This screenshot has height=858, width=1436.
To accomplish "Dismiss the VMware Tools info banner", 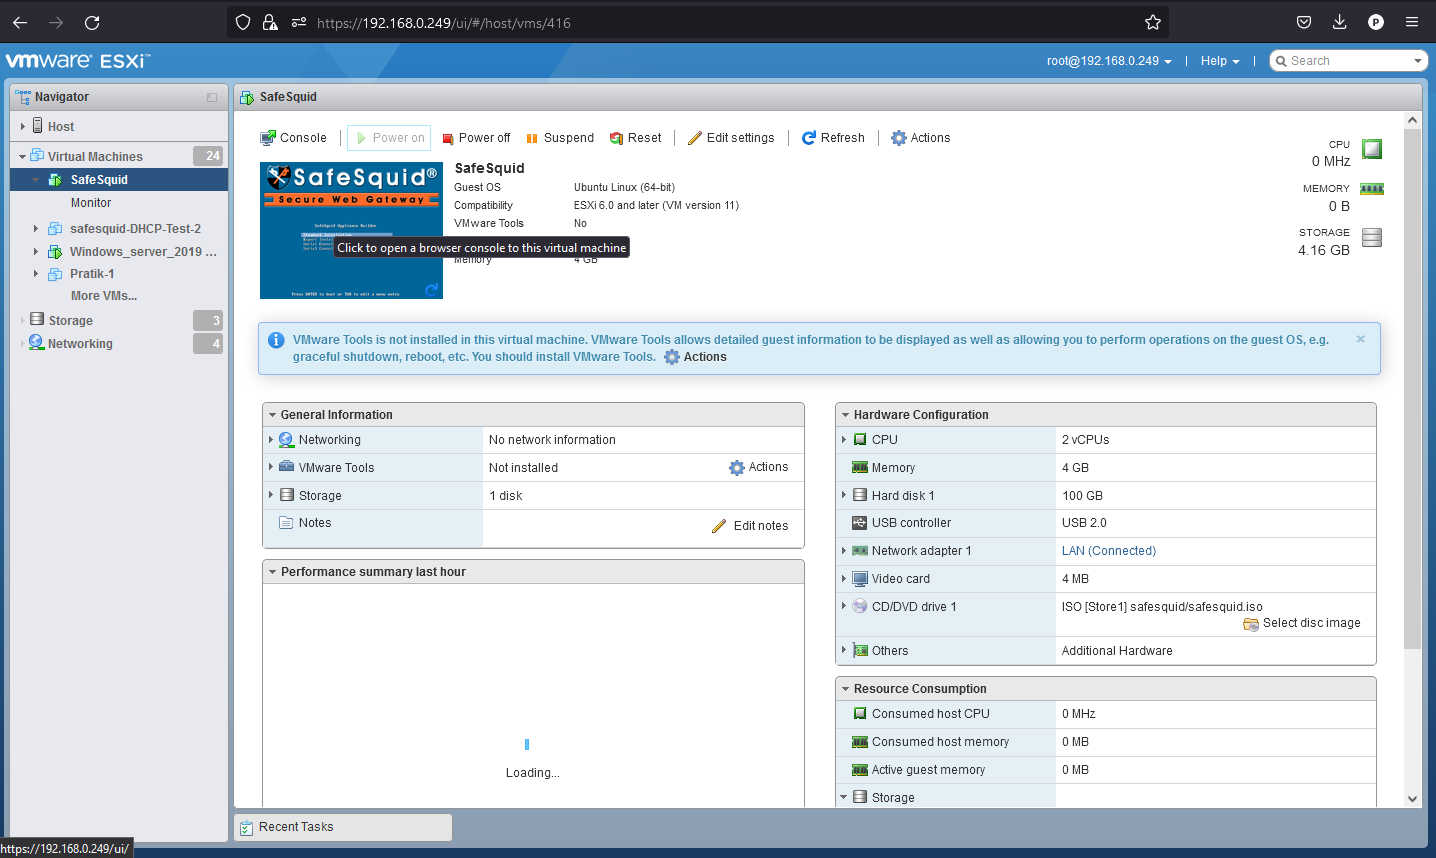I will pyautogui.click(x=1360, y=339).
